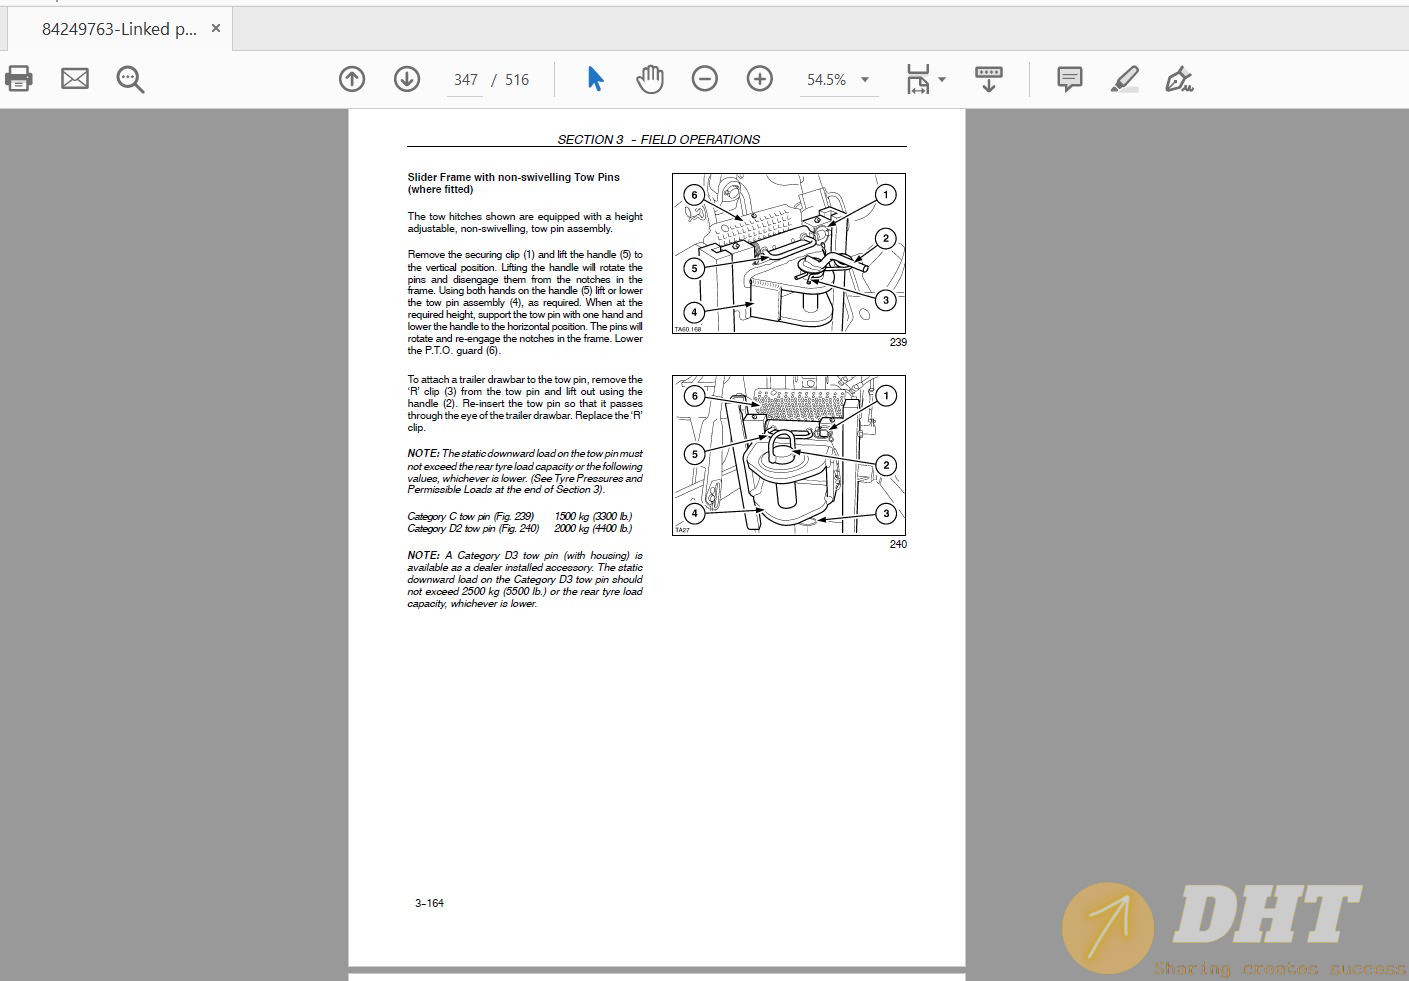This screenshot has height=981, width=1409.
Task: Edit the current page number field
Action: (x=465, y=80)
